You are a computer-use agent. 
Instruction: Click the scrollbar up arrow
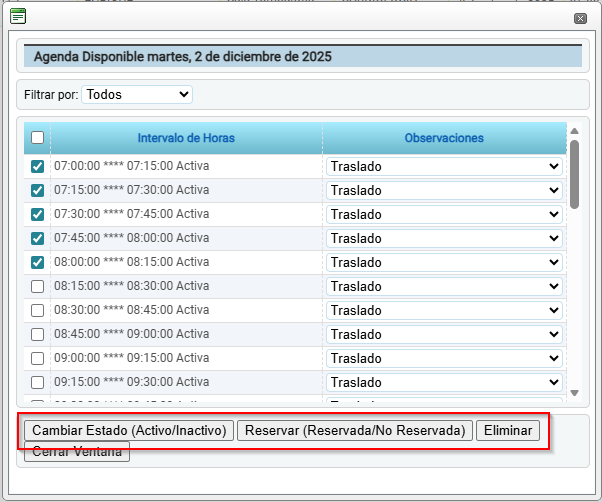574,131
